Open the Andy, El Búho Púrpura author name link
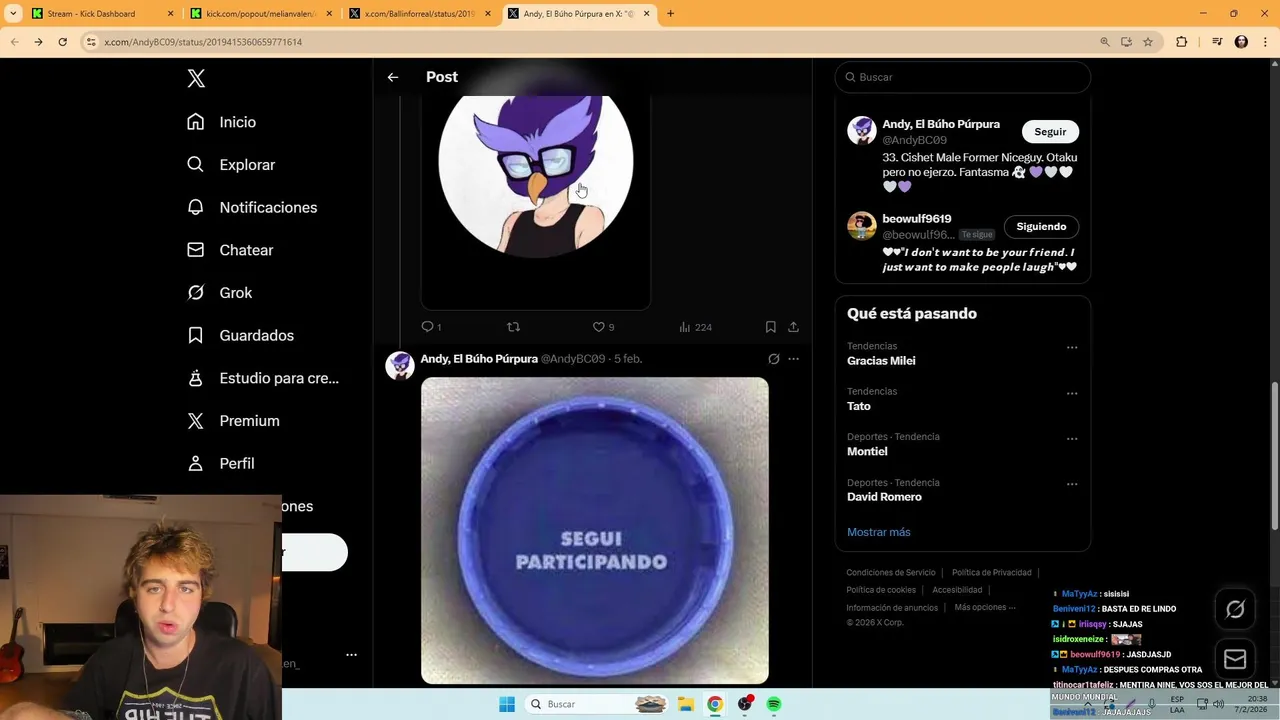 point(479,359)
